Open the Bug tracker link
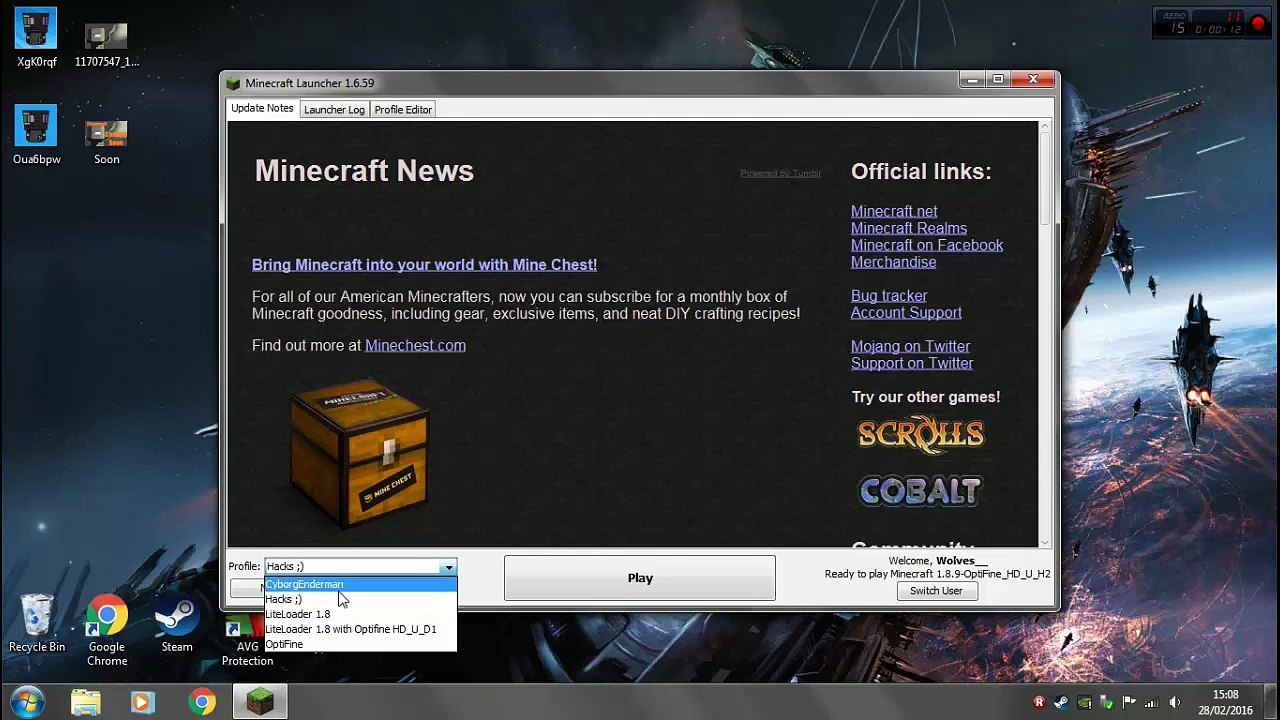 coord(889,296)
